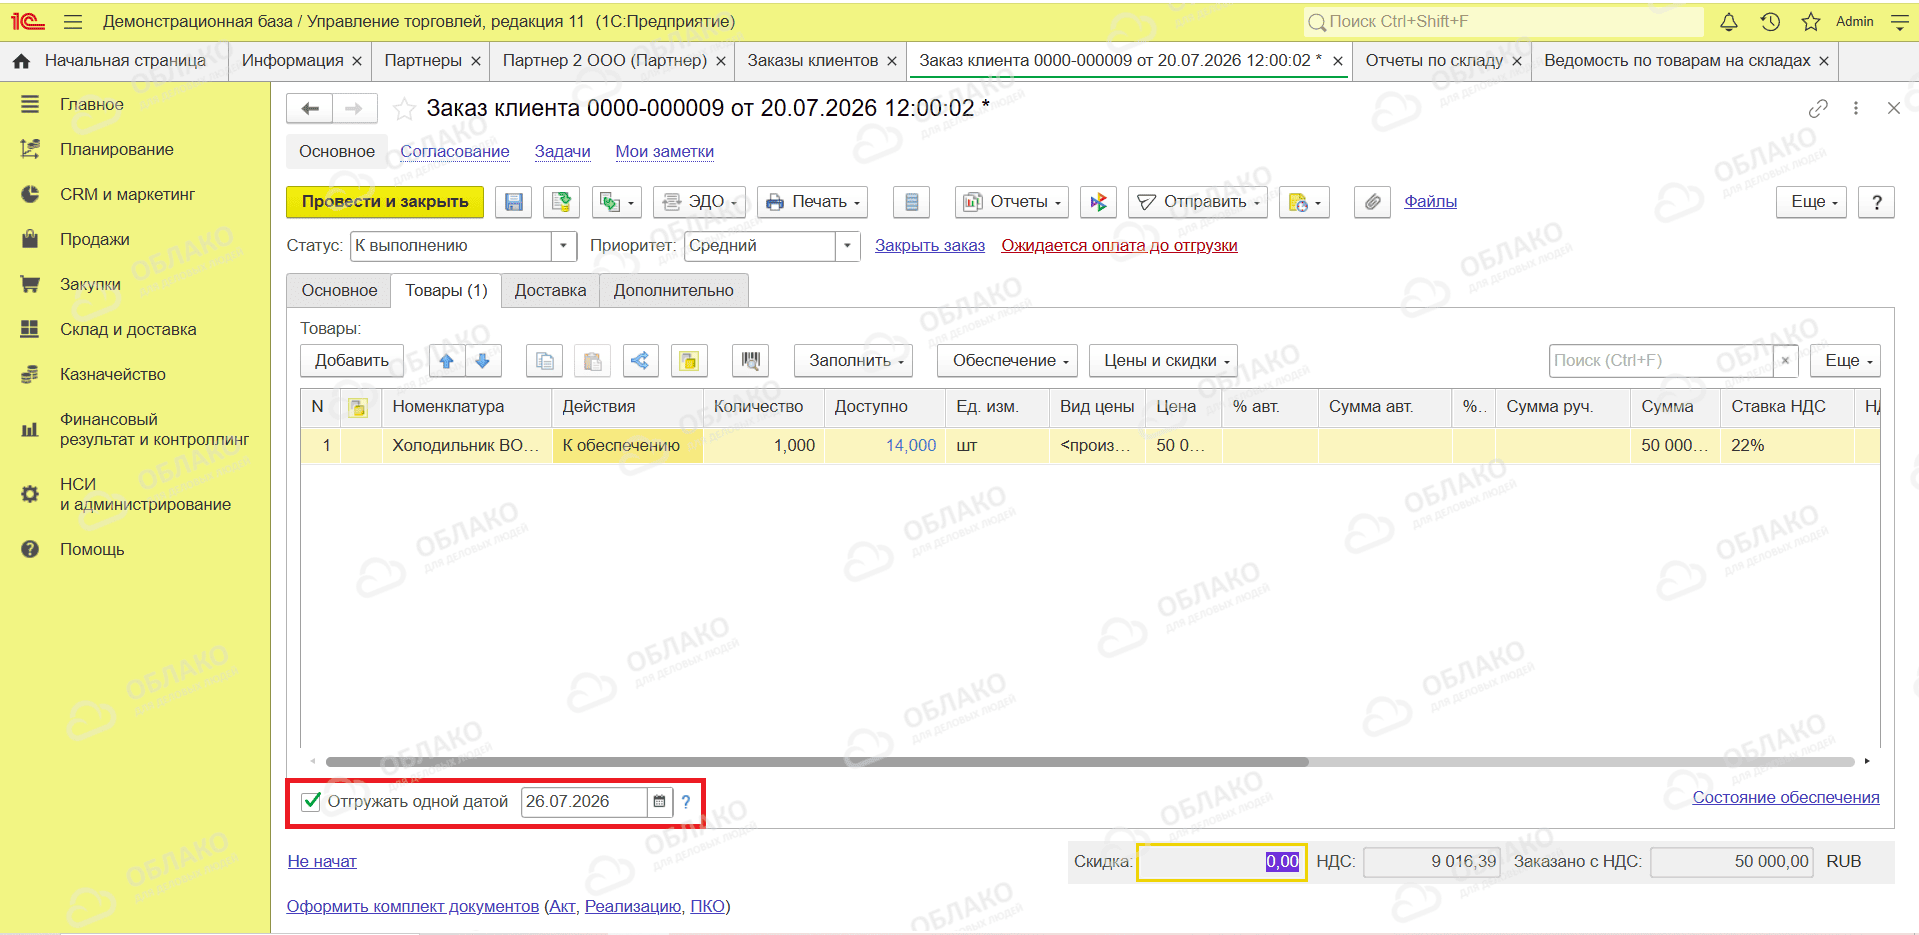Click the attached files paperclip icon

(1373, 202)
